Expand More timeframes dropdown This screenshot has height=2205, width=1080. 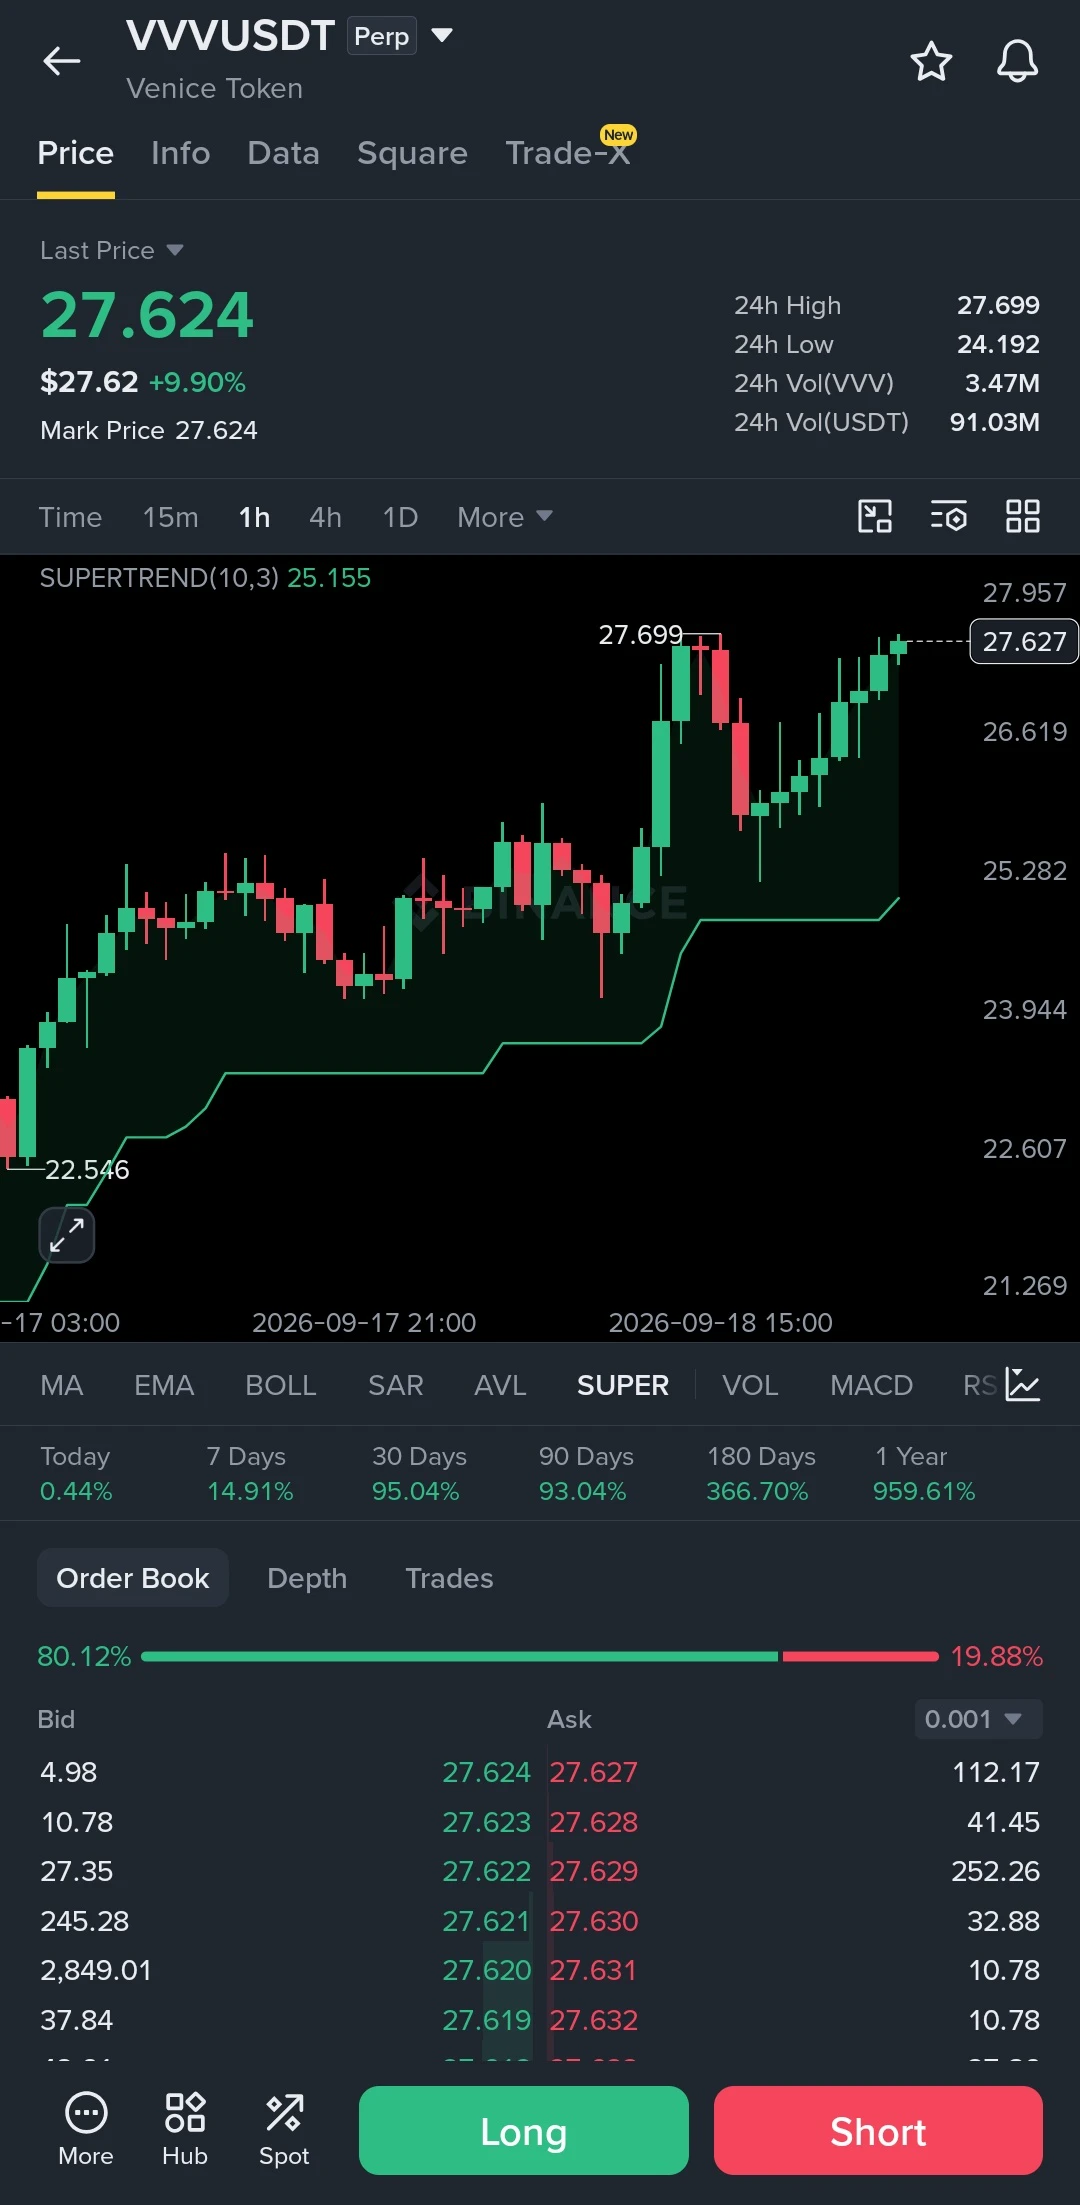coord(505,517)
